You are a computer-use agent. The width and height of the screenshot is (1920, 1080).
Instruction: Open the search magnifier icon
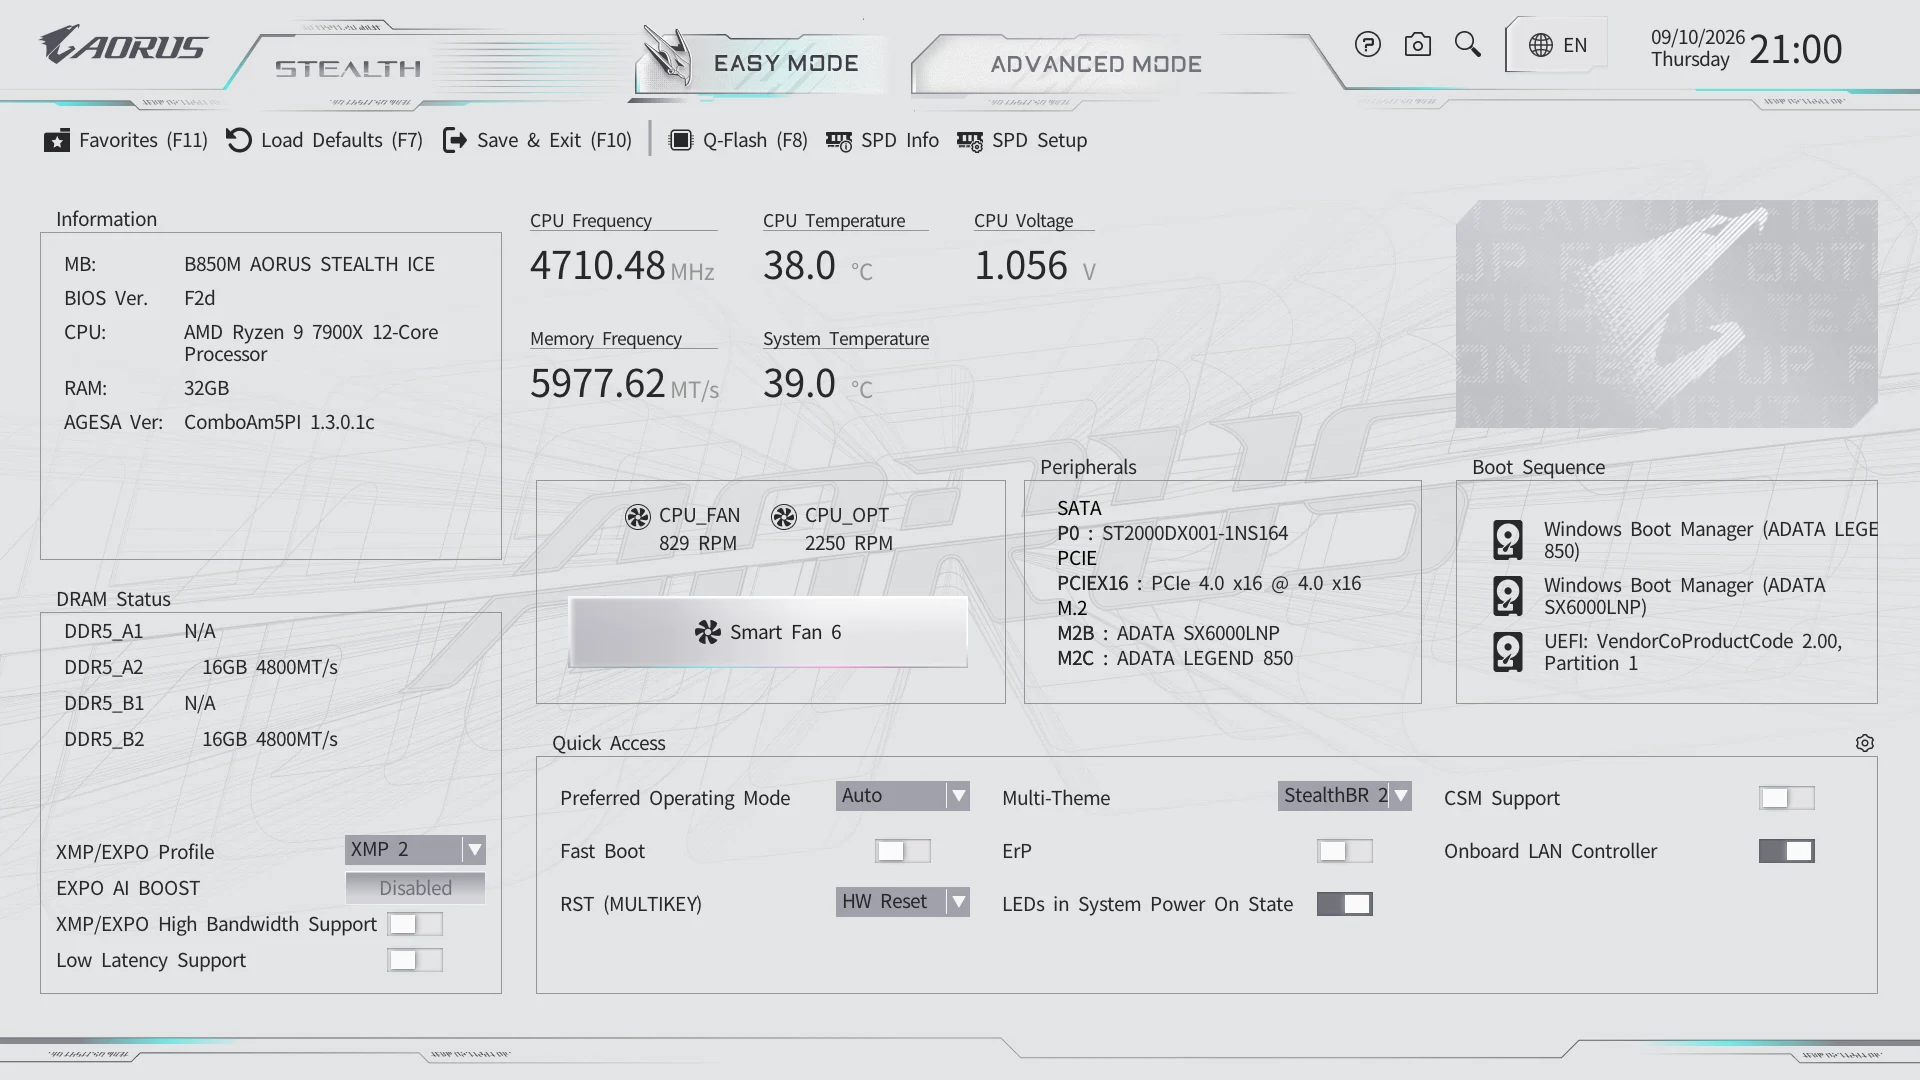(x=1467, y=45)
